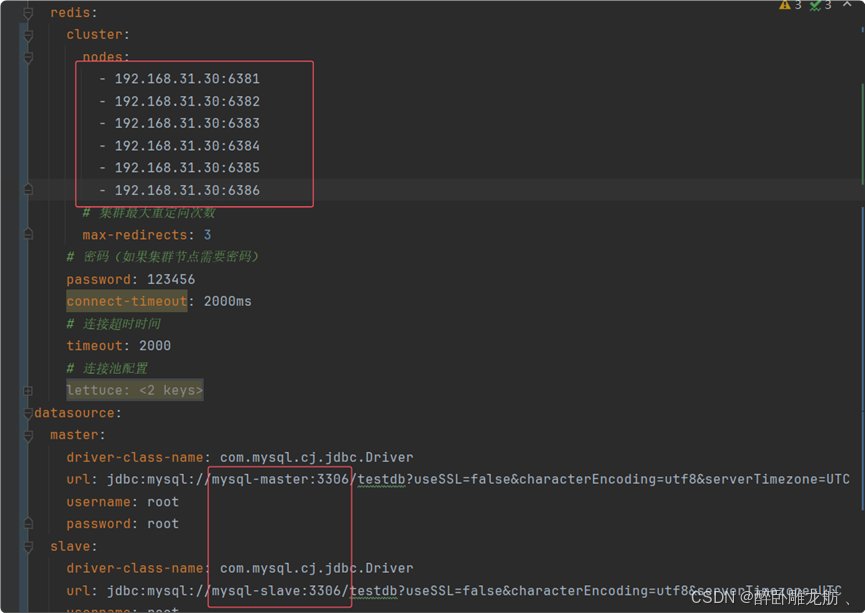Click node entry 192.168.31.30:6386
This screenshot has height=613, width=865.
click(187, 190)
